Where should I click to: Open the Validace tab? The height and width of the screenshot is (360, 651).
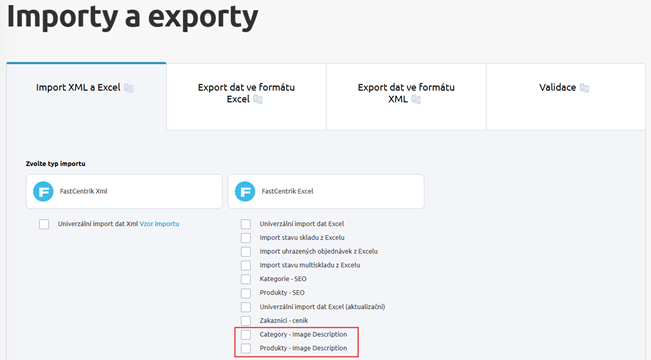(566, 97)
